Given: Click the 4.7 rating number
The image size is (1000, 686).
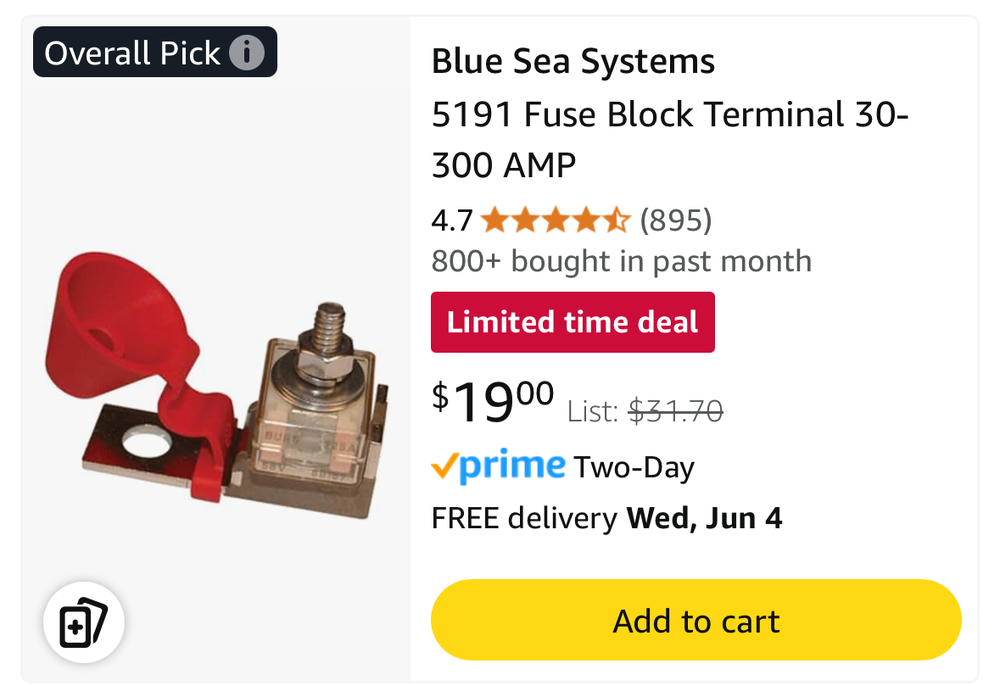Looking at the screenshot, I should (x=452, y=220).
